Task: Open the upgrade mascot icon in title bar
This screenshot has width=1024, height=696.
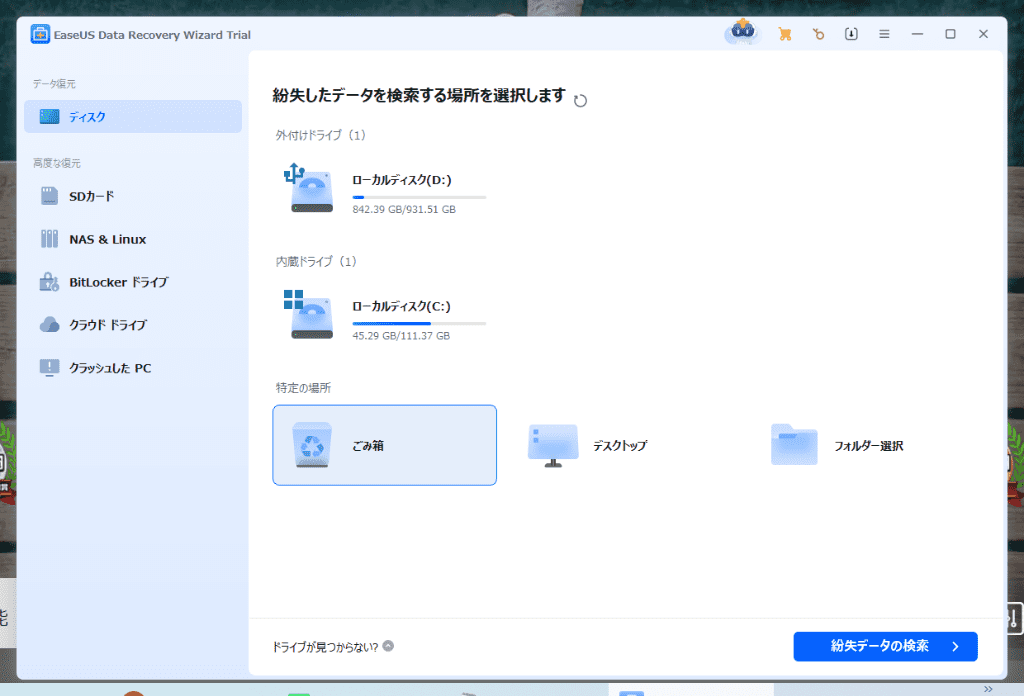Action: 743,32
